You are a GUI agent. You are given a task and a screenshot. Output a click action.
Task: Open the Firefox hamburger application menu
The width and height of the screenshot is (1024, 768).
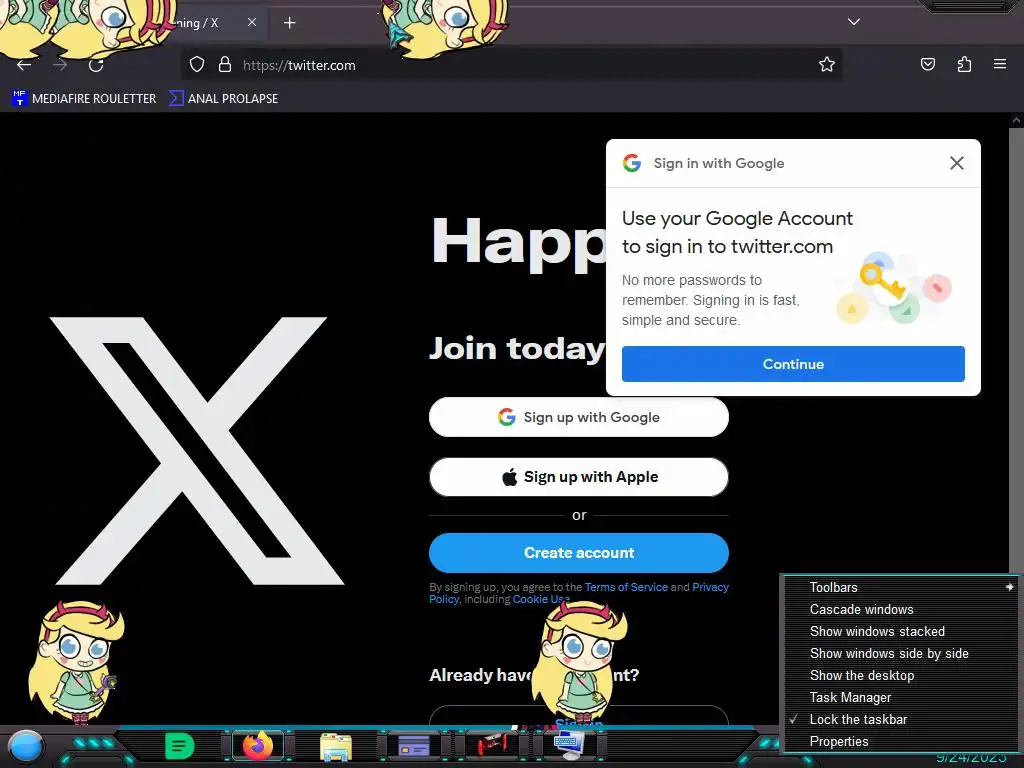999,64
